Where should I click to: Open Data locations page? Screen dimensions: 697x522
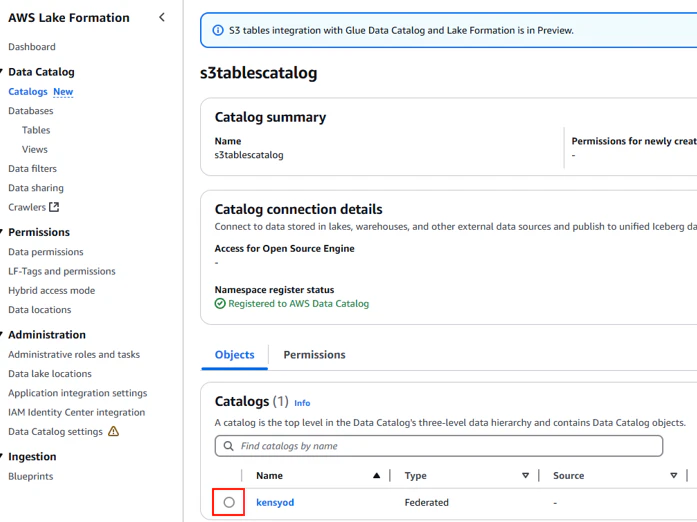point(40,309)
